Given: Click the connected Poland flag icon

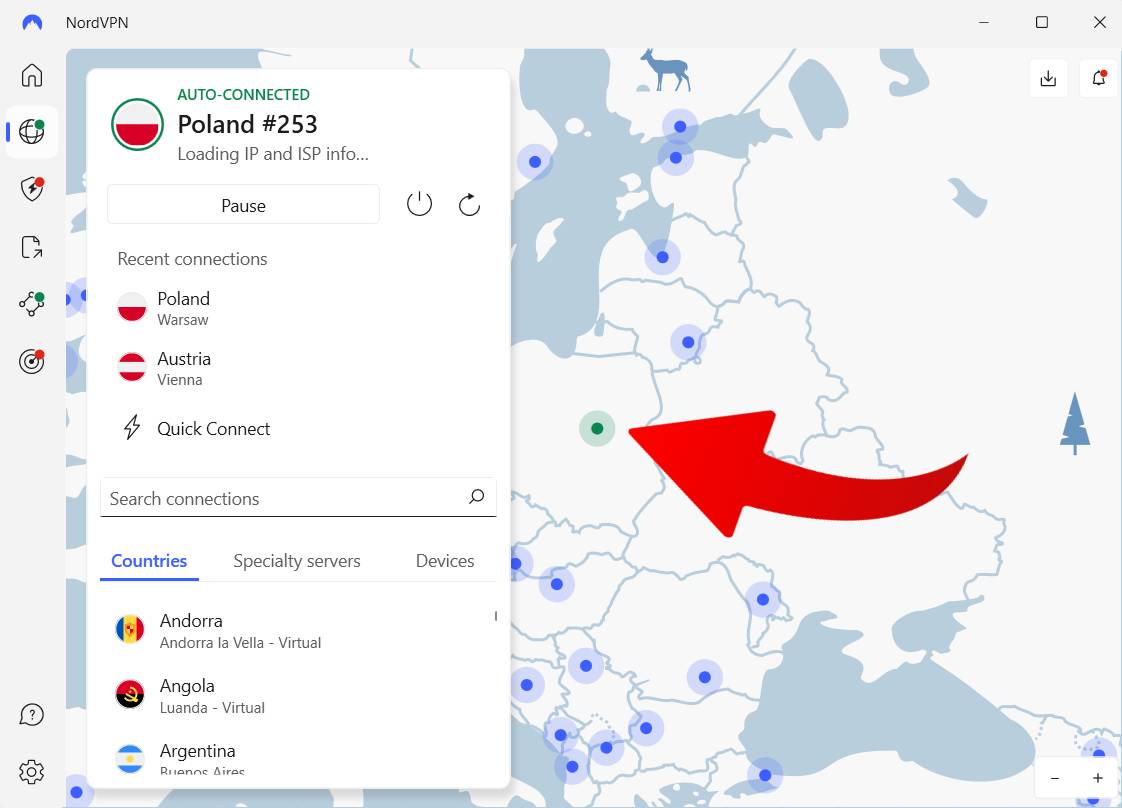Looking at the screenshot, I should click(137, 124).
